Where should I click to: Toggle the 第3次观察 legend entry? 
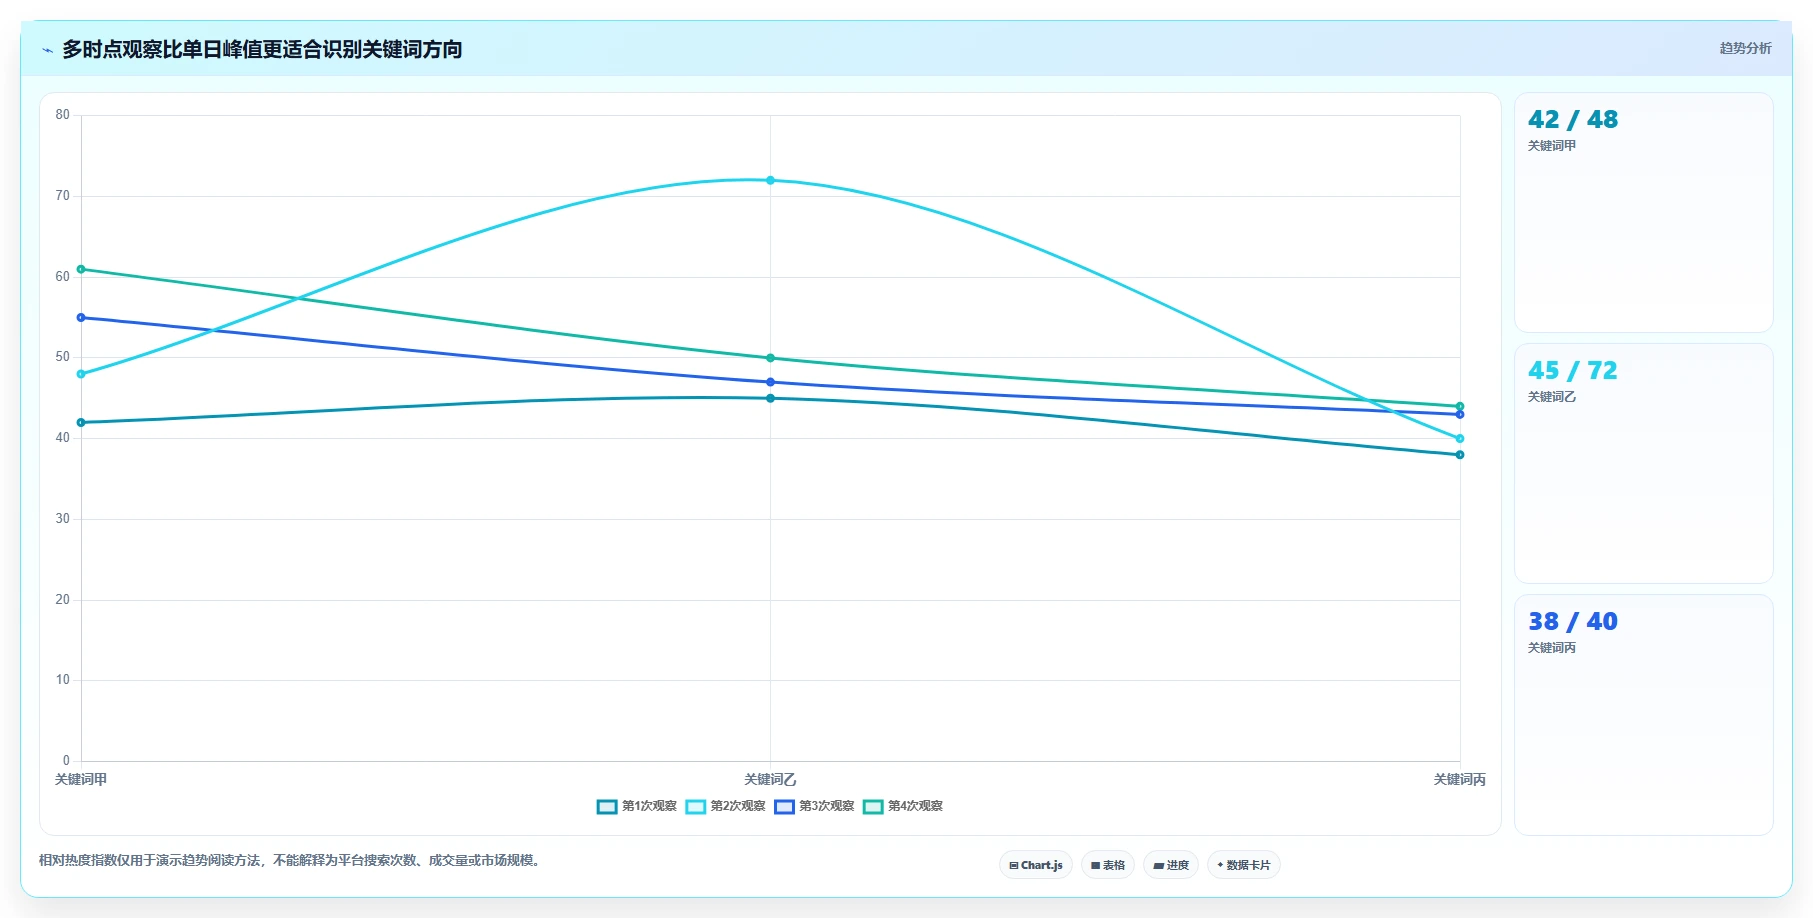coord(815,806)
